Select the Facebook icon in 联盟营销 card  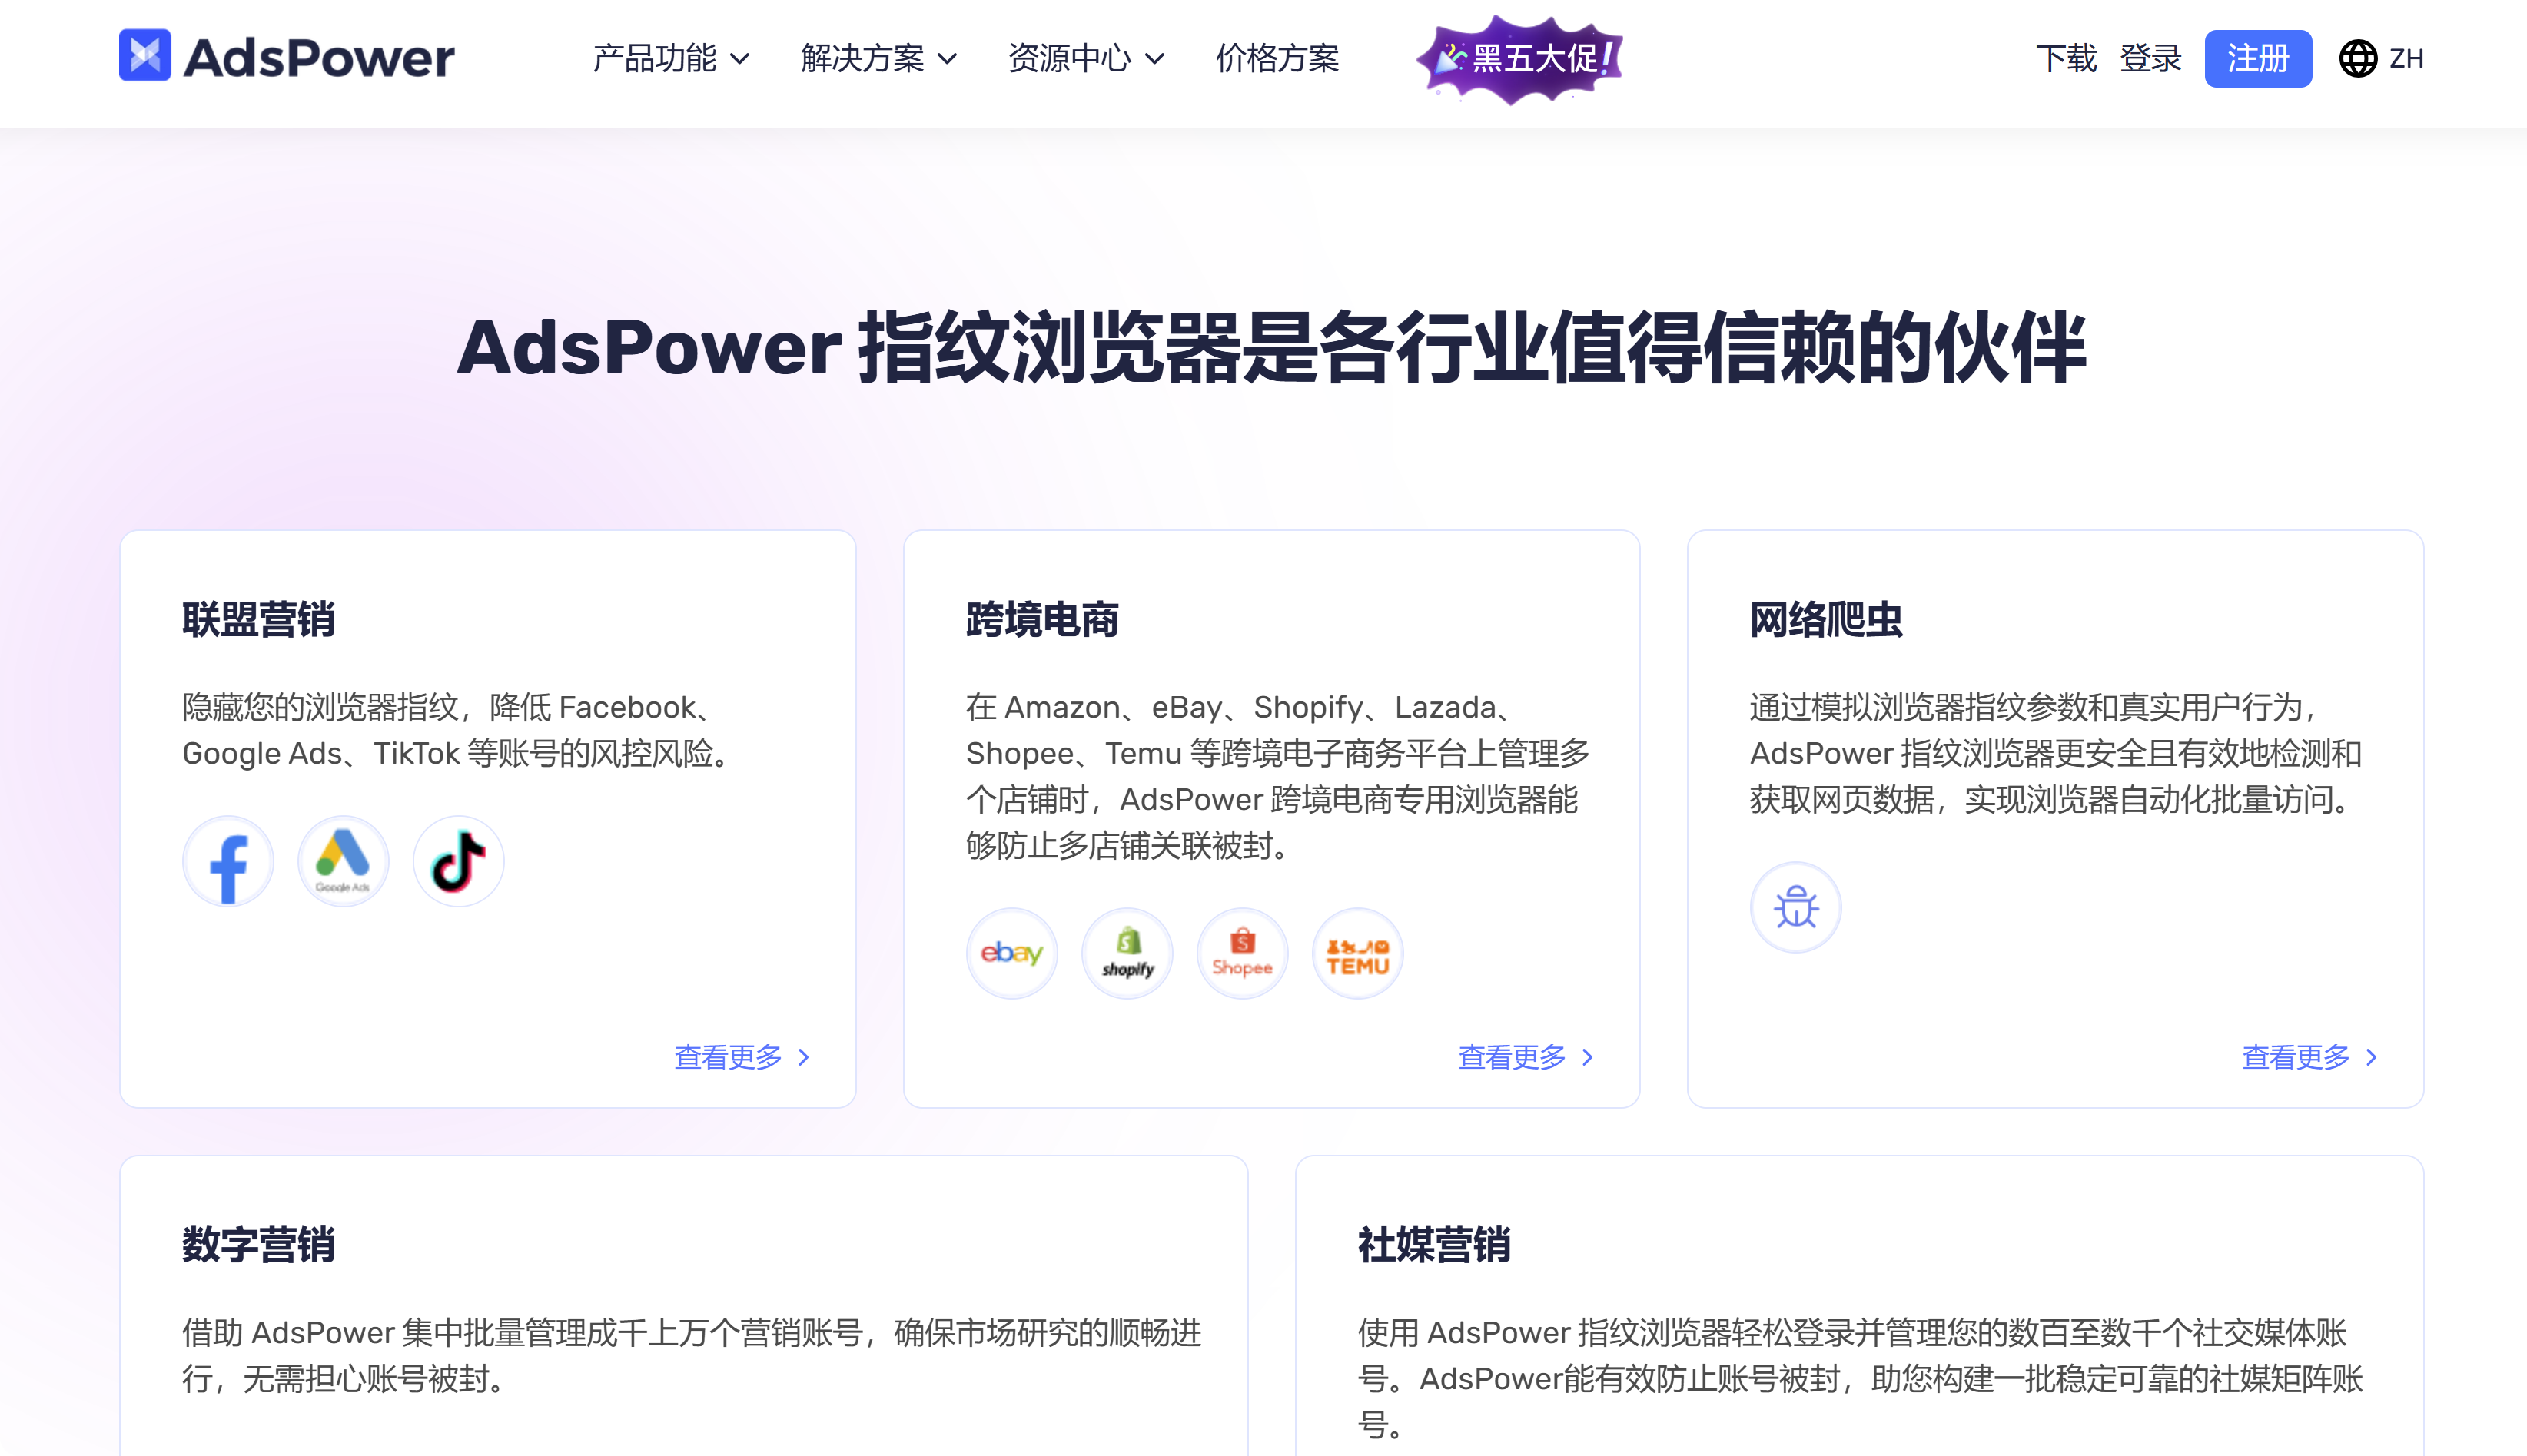(x=227, y=860)
